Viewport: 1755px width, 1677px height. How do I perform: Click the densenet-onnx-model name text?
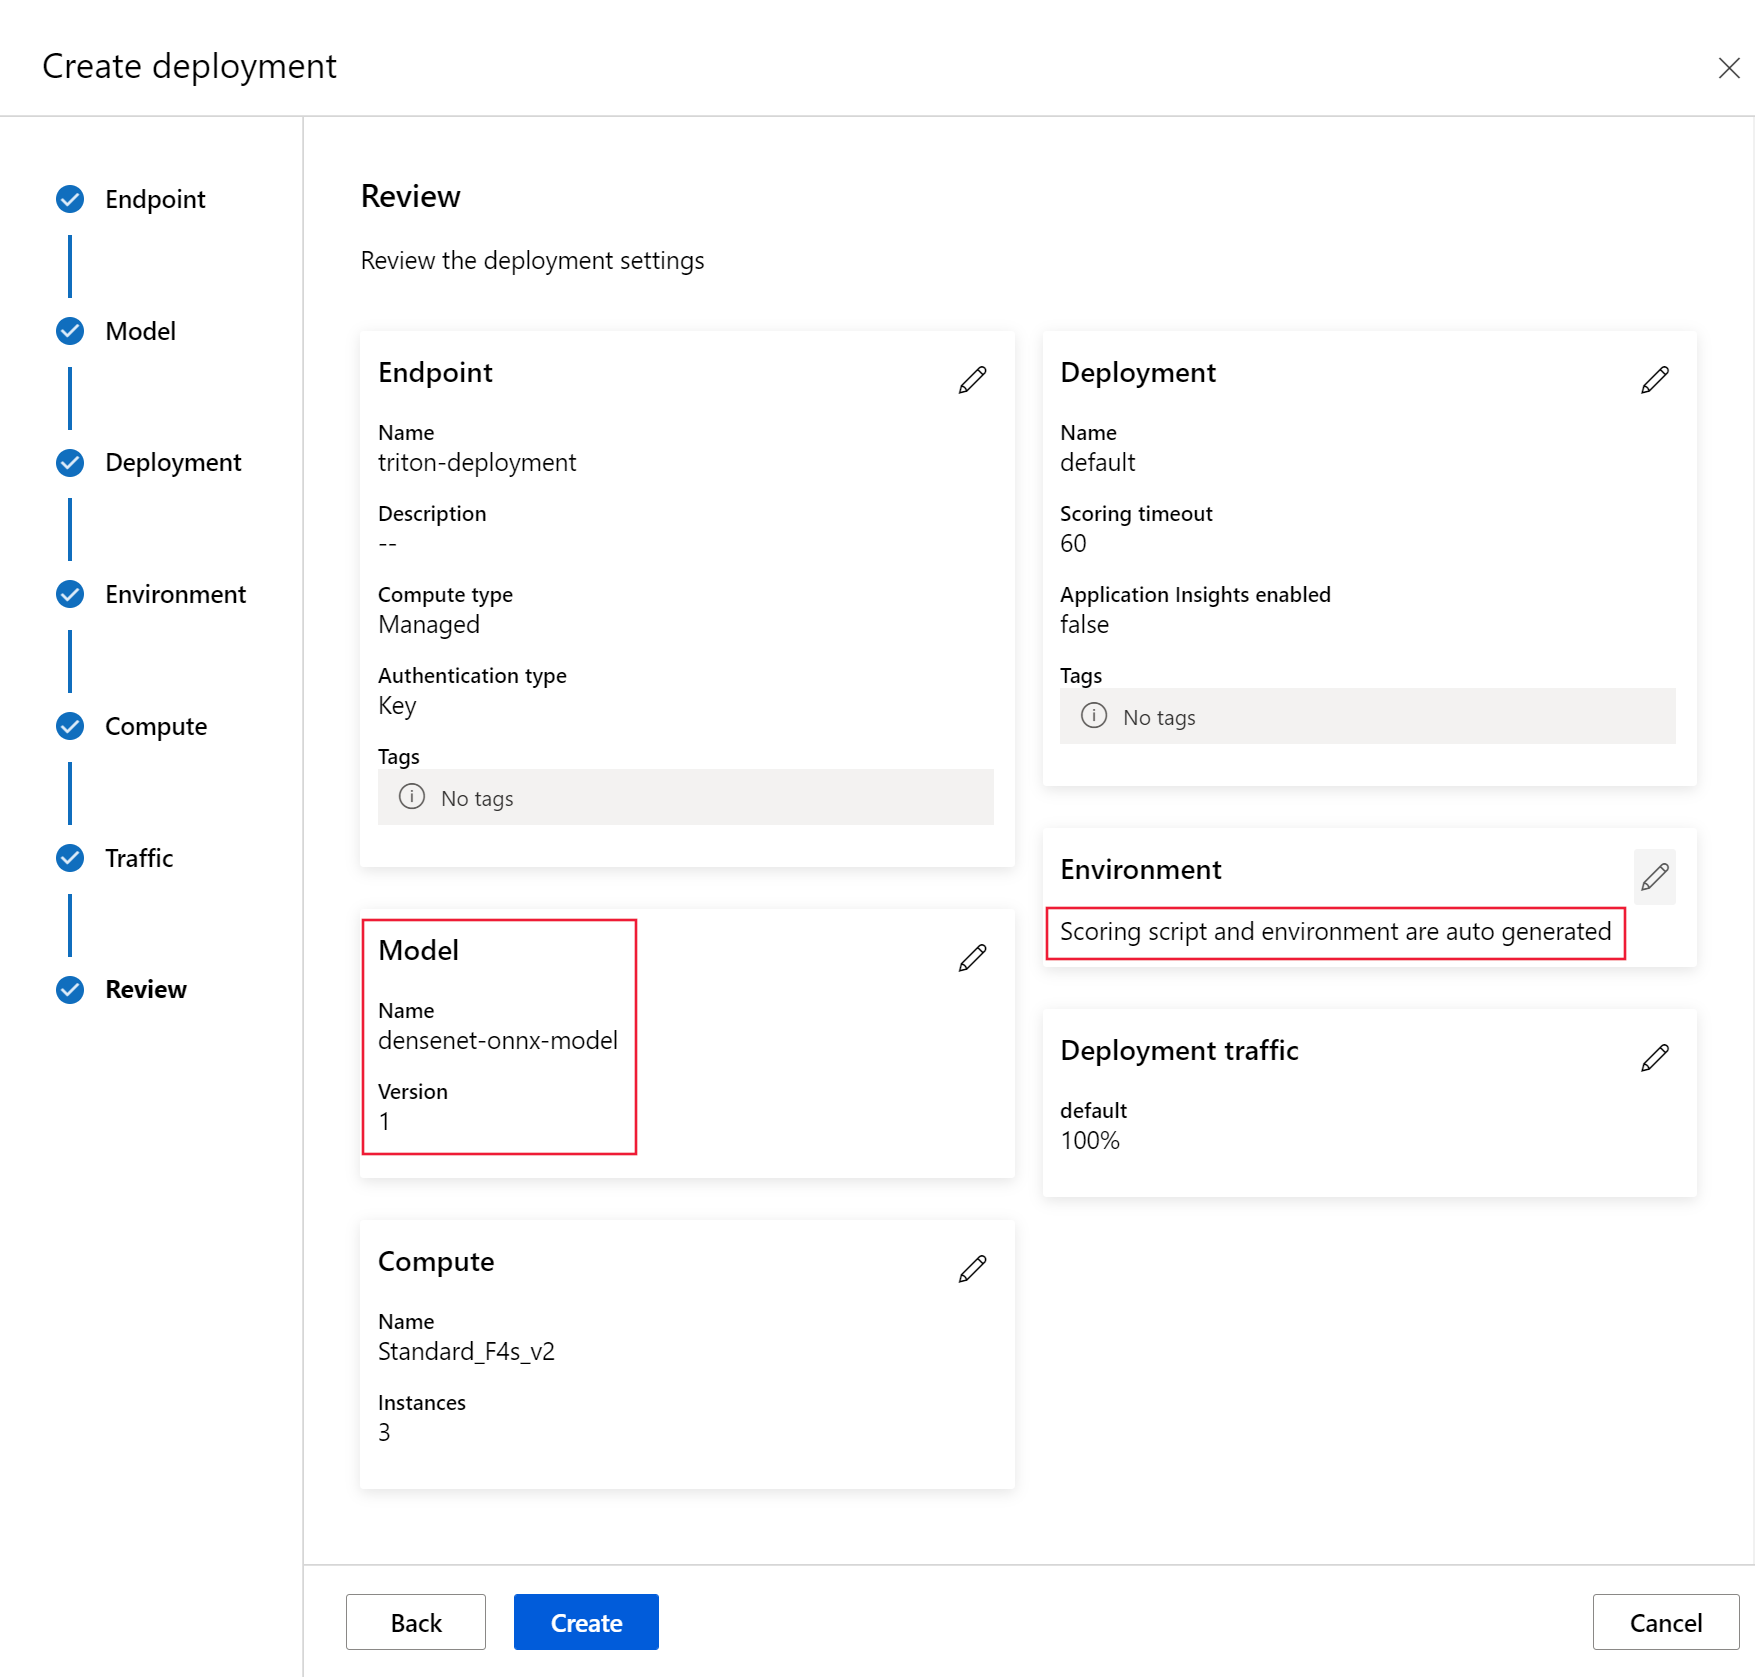(x=498, y=1040)
